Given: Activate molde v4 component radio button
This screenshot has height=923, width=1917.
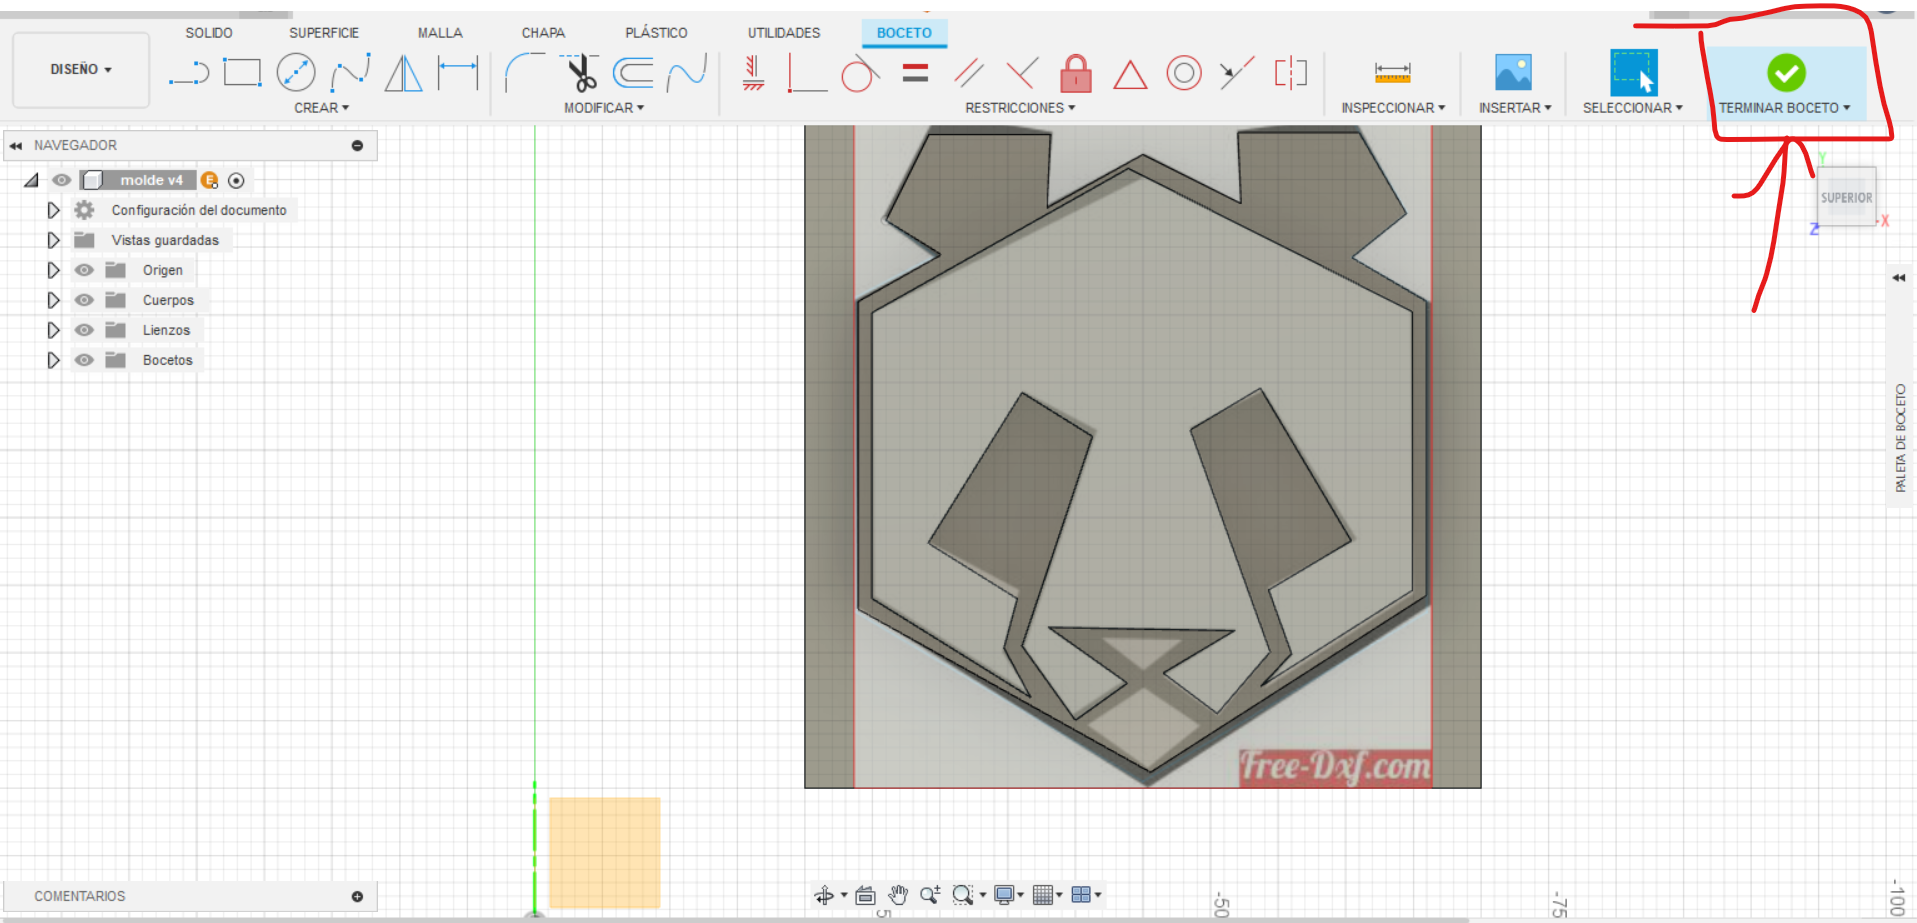Looking at the screenshot, I should [236, 181].
